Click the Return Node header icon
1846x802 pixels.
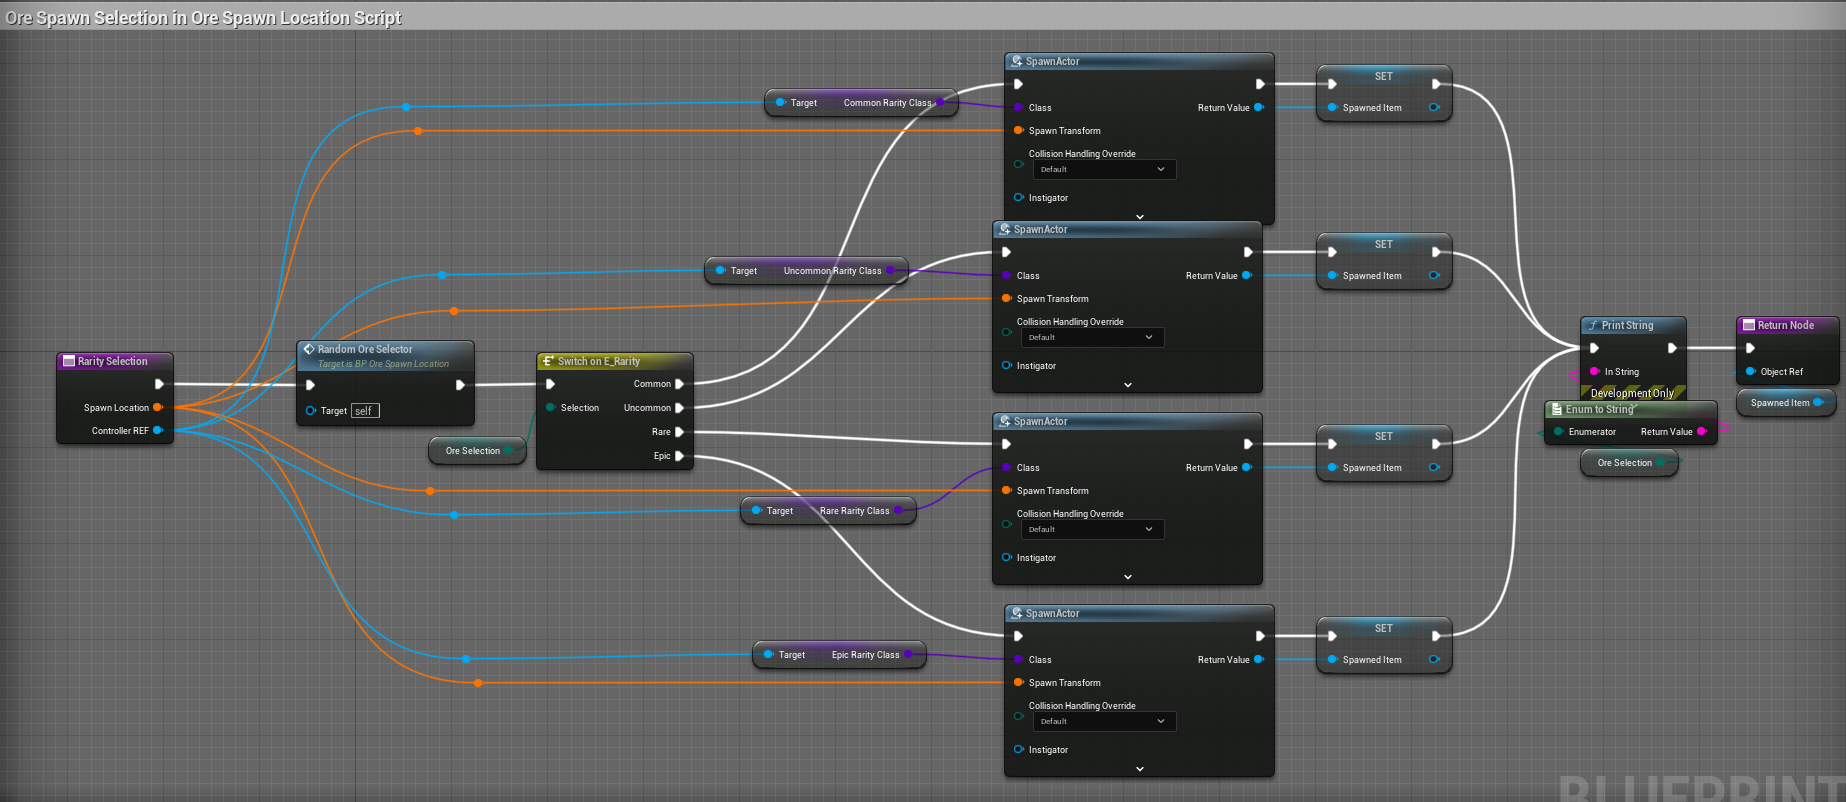click(1749, 325)
